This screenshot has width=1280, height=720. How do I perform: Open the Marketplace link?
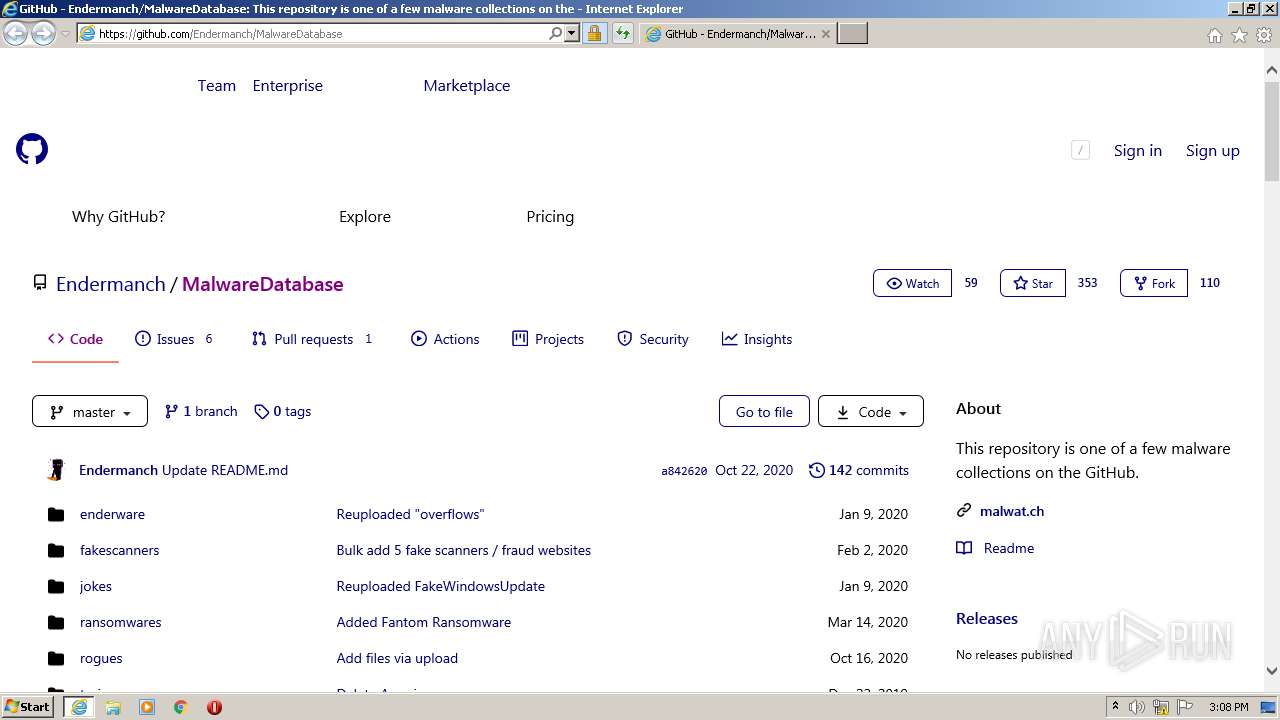467,85
